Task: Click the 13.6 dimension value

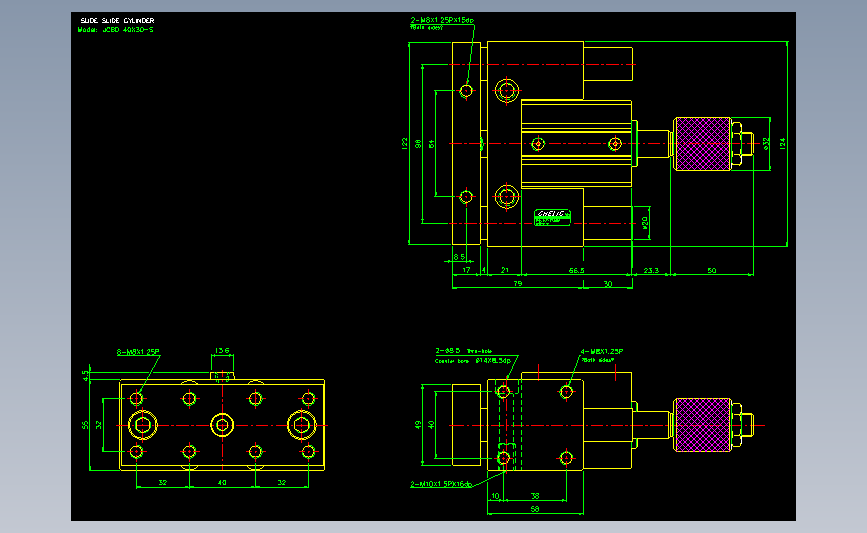Action: click(222, 351)
